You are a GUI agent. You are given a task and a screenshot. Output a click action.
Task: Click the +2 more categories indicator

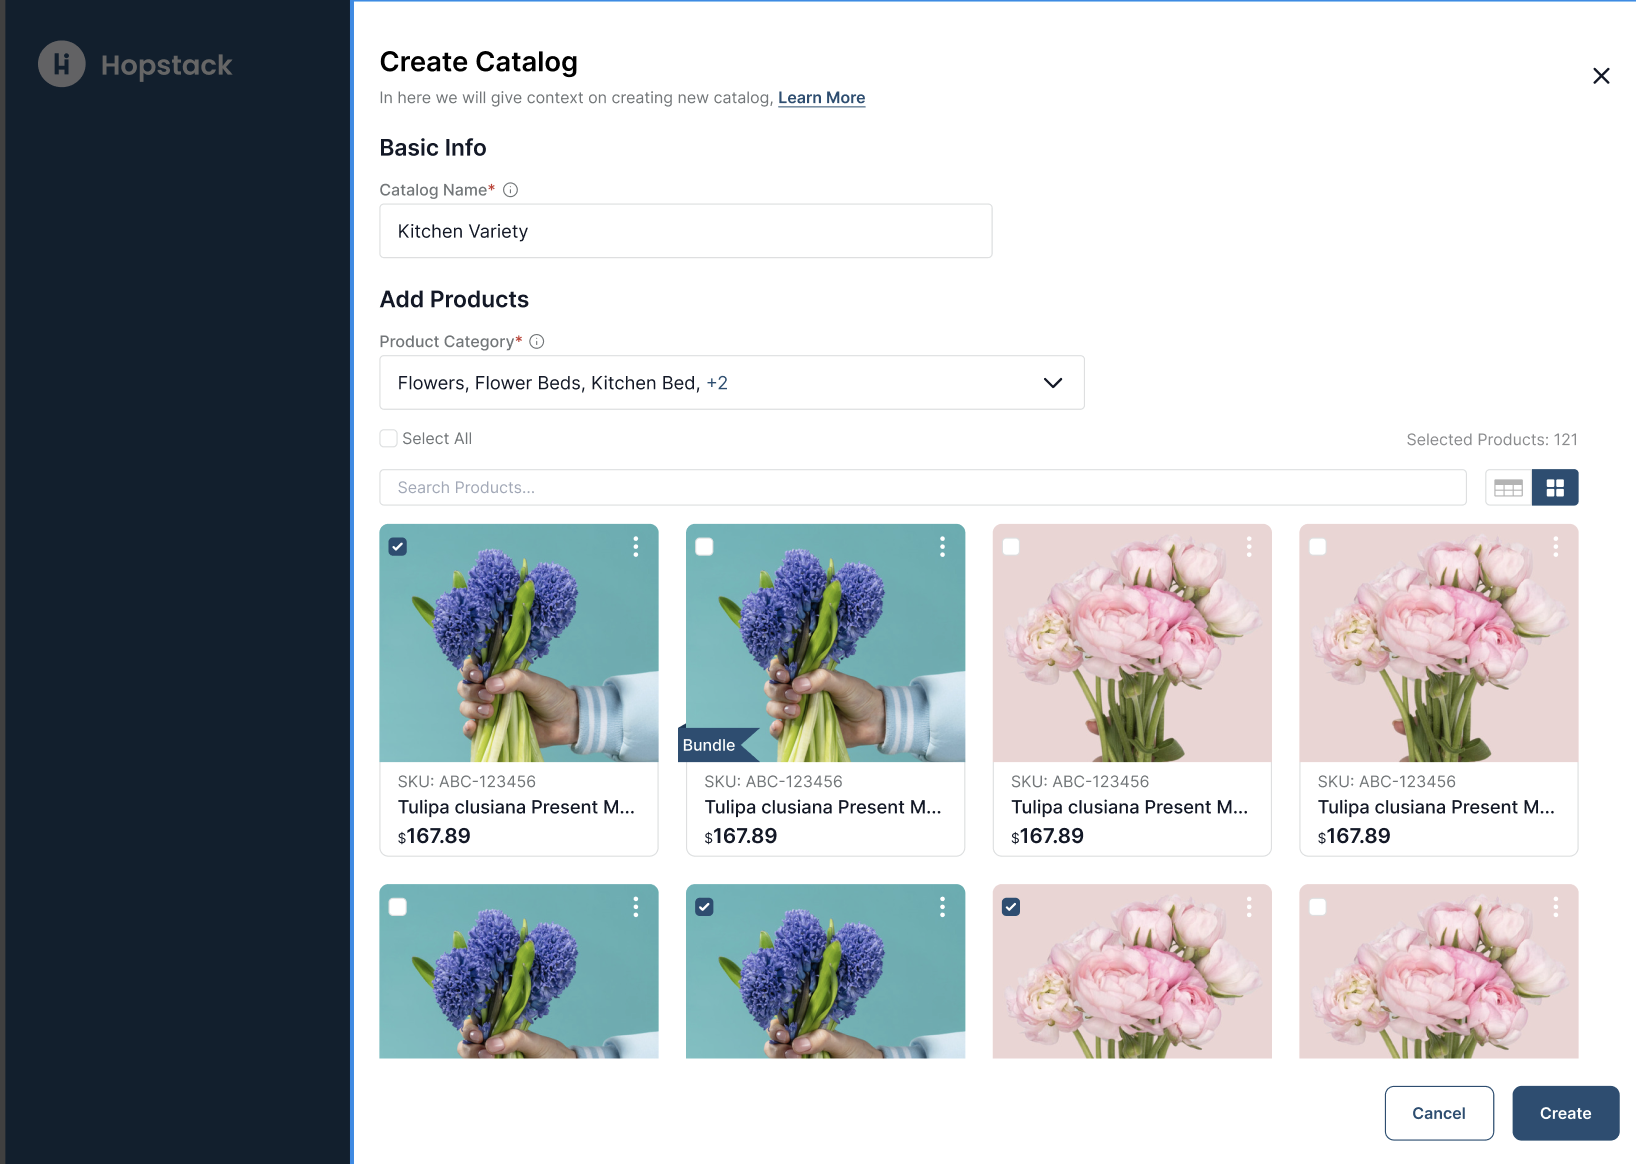point(717,383)
